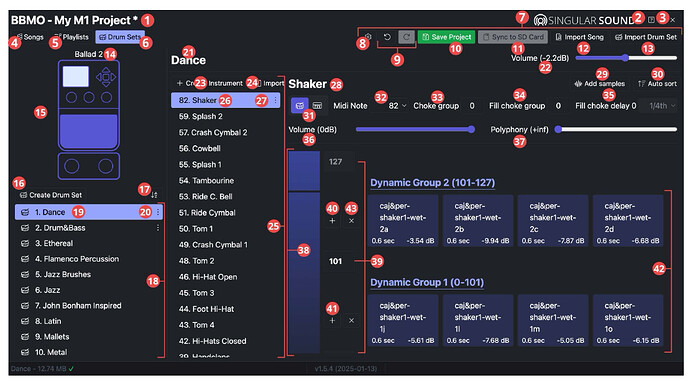Viewport: 690px width, 380px height.
Task: Switch to the Songs tab
Action: click(x=30, y=37)
